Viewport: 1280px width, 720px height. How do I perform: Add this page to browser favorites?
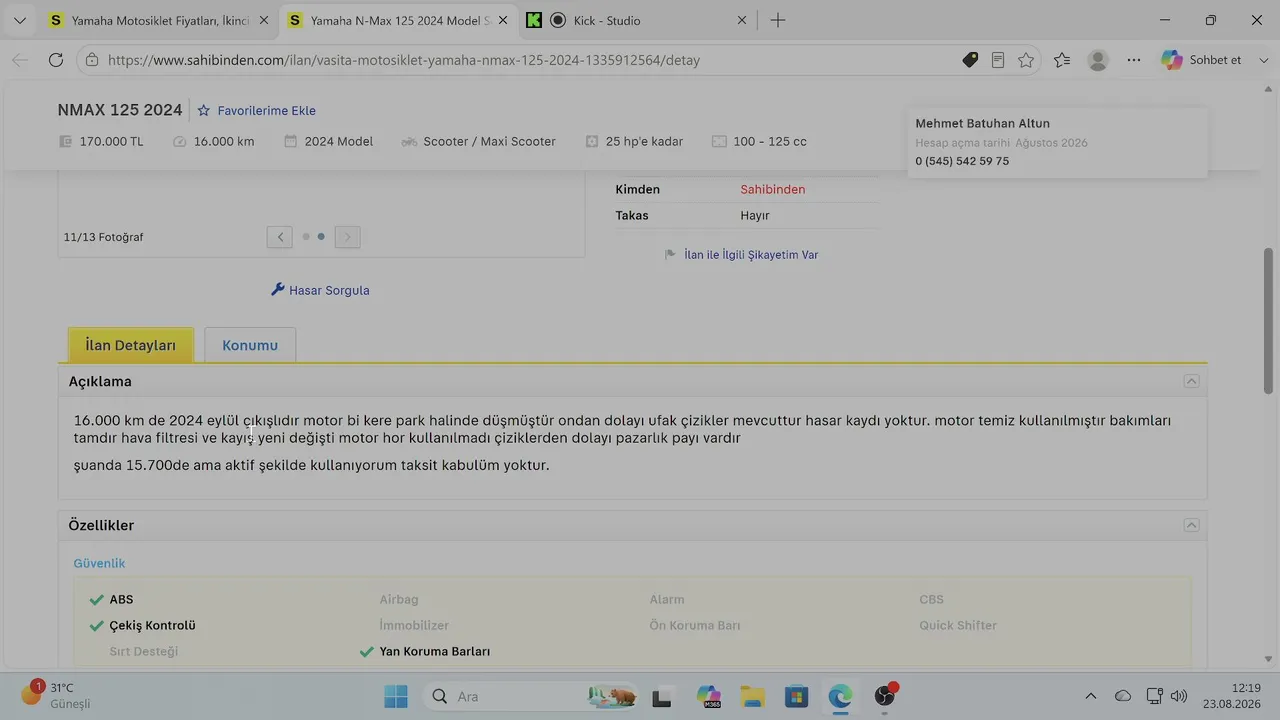tap(1026, 60)
